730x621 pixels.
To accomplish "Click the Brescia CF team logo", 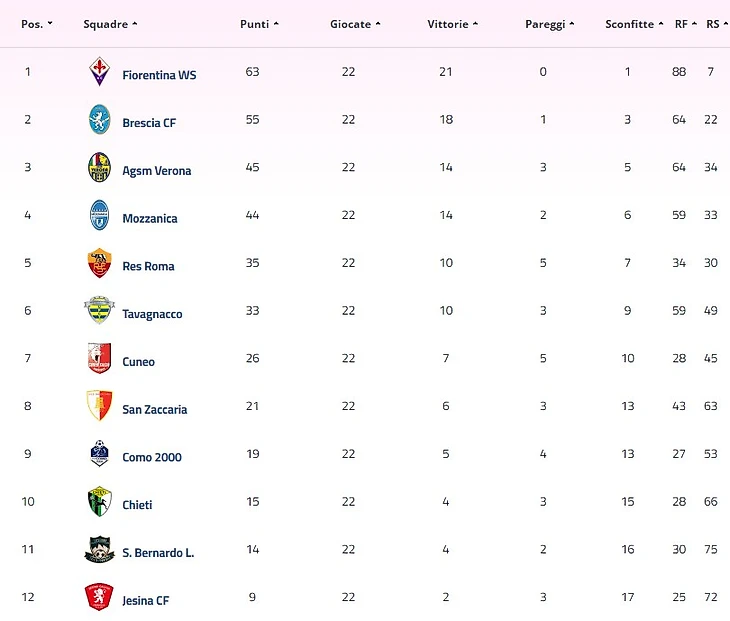I will [99, 120].
